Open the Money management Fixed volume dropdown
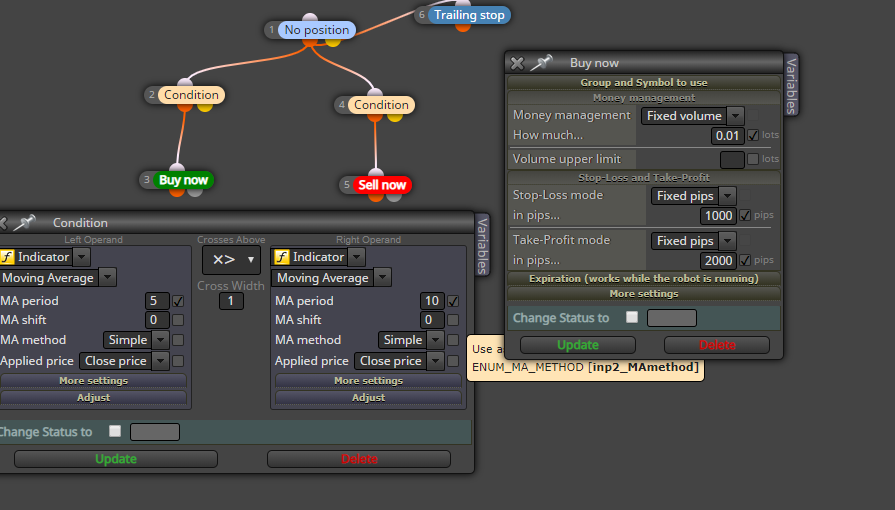895x510 pixels. (692, 116)
